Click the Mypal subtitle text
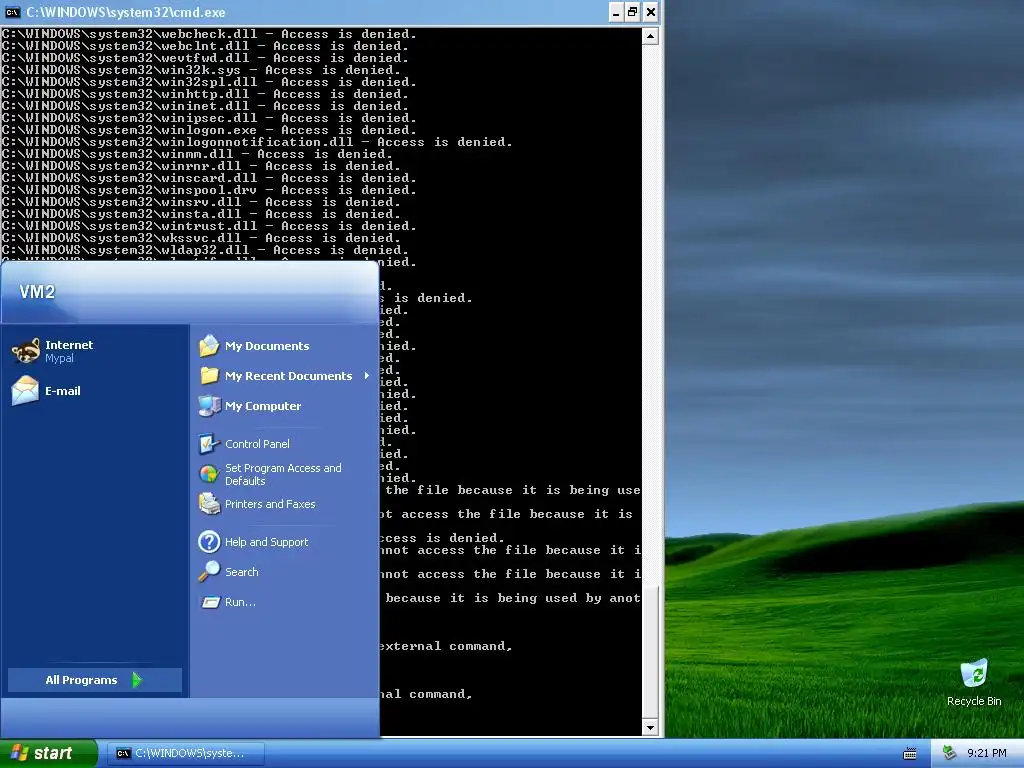The image size is (1024, 768). coord(59,359)
